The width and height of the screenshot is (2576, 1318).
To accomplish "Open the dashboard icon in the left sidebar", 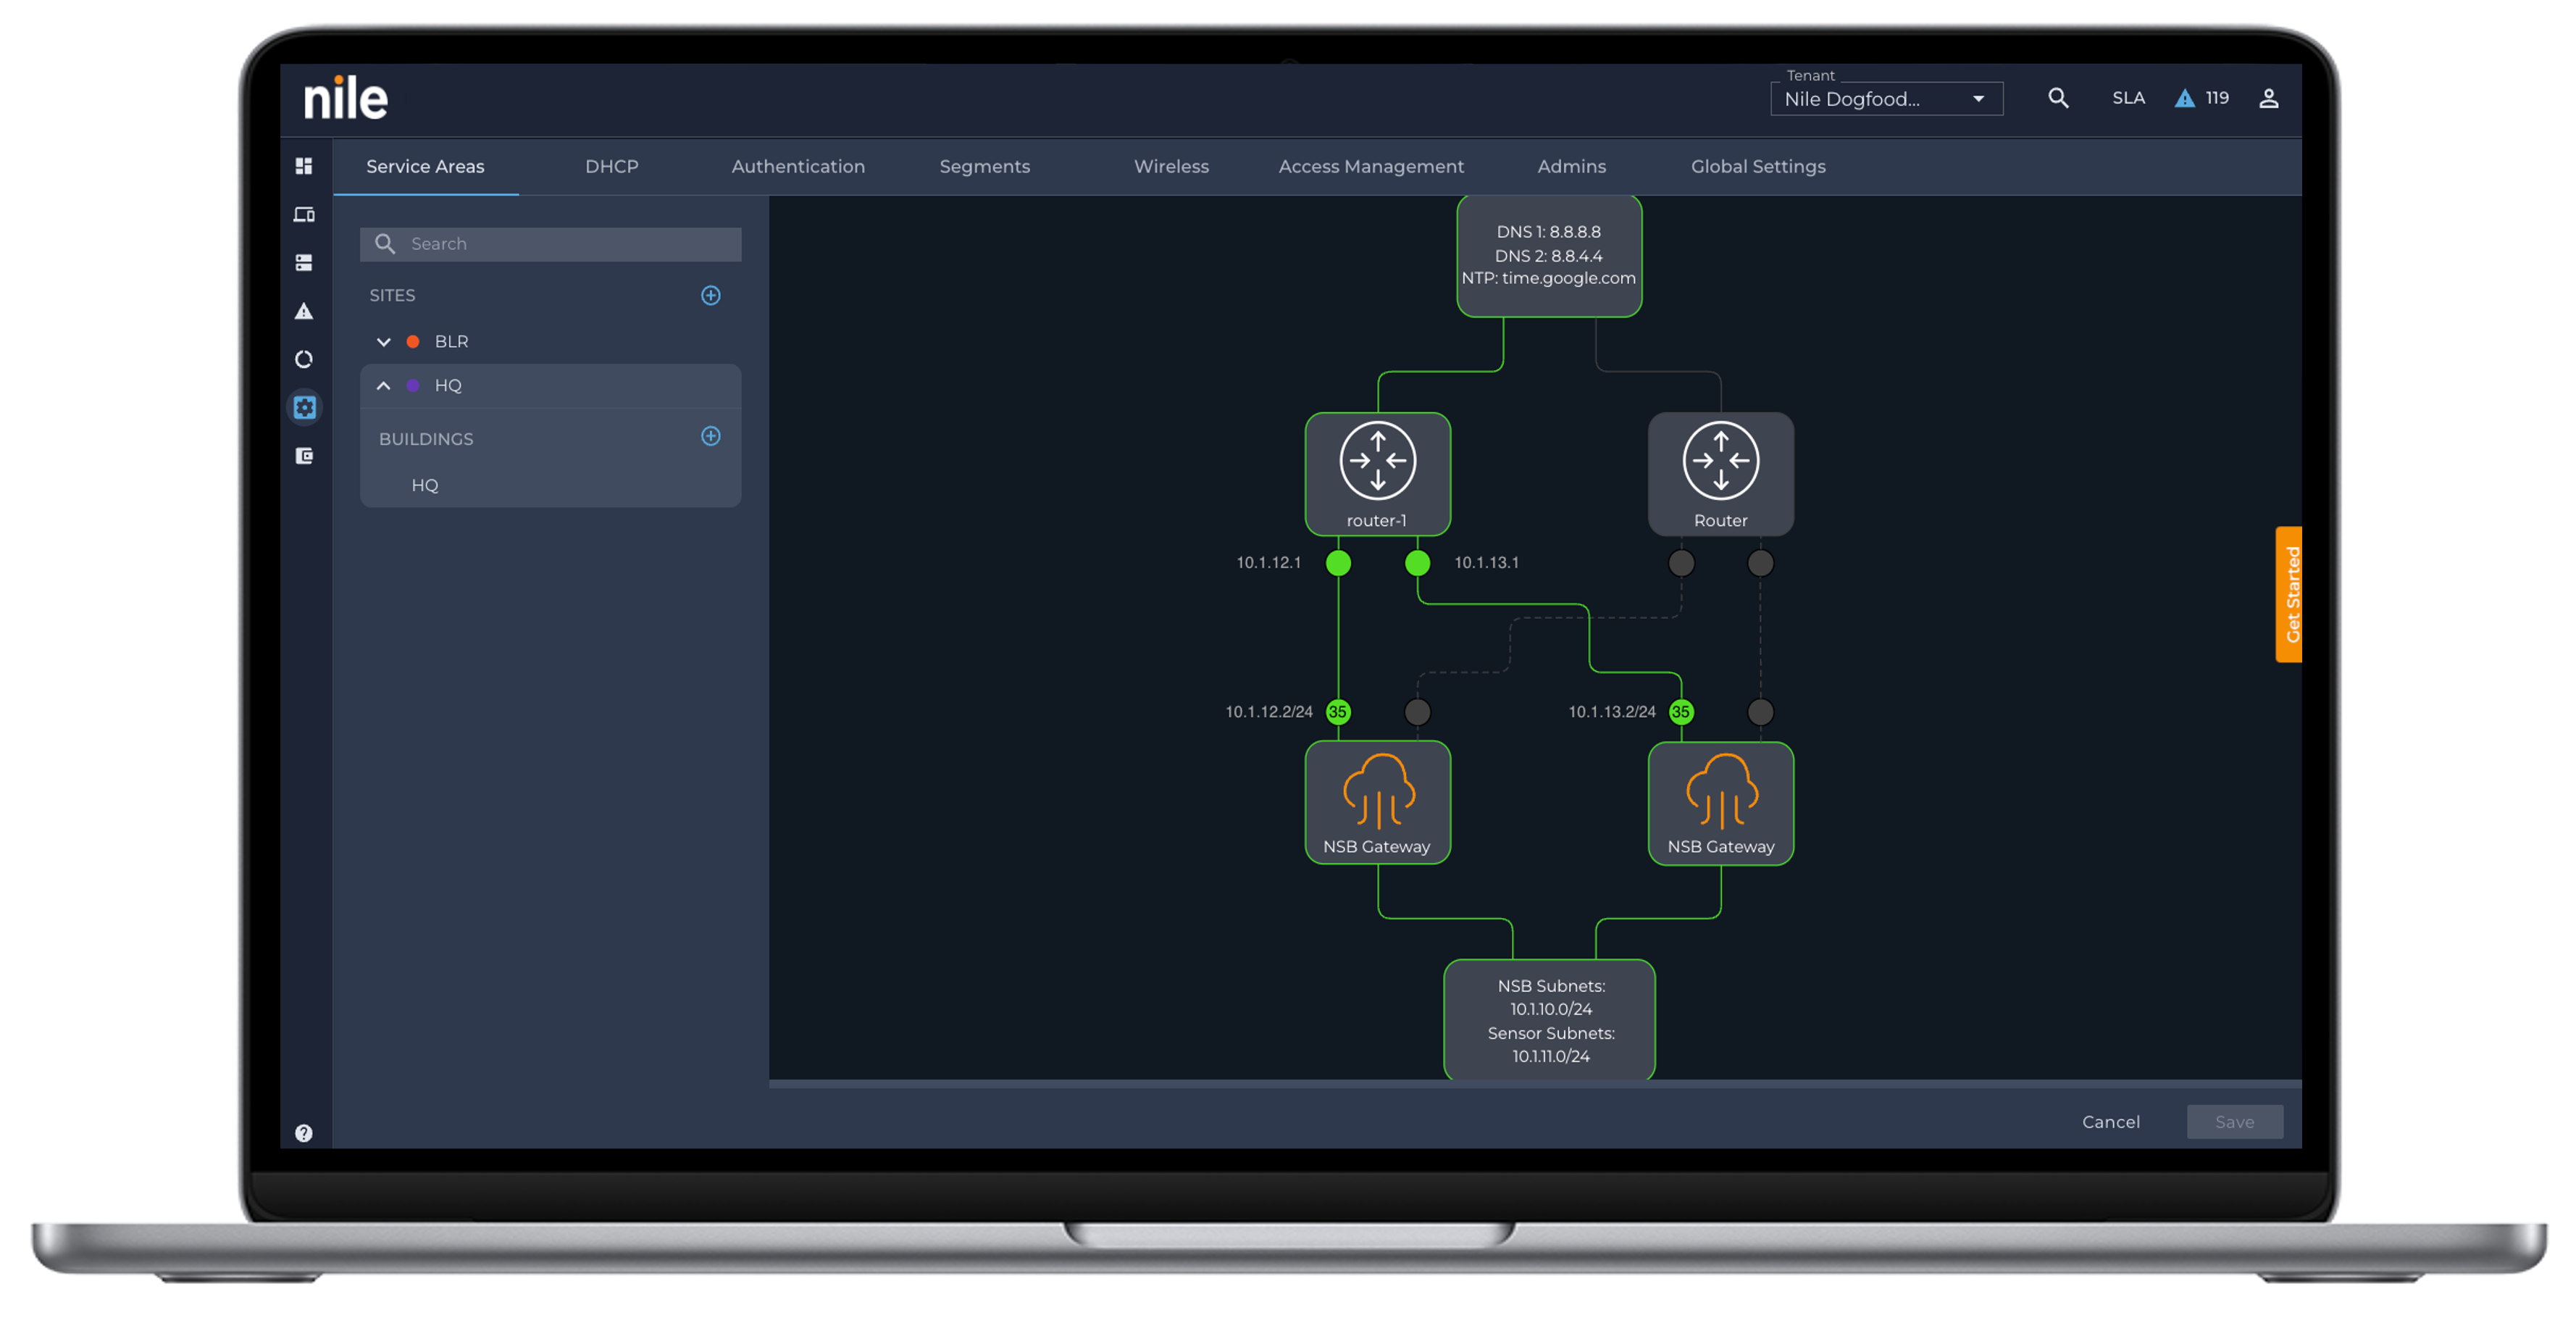I will point(304,166).
